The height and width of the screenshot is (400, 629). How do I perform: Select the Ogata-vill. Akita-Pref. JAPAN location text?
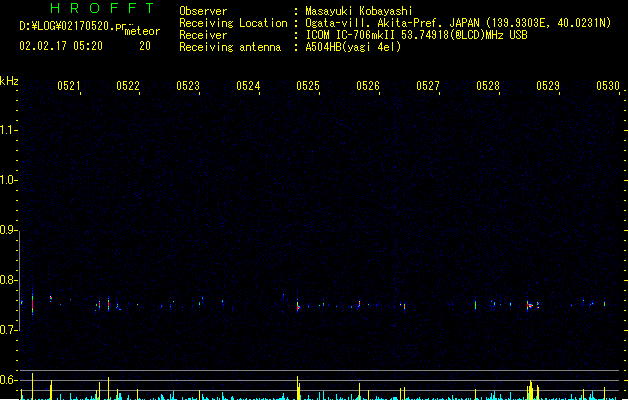click(x=458, y=23)
